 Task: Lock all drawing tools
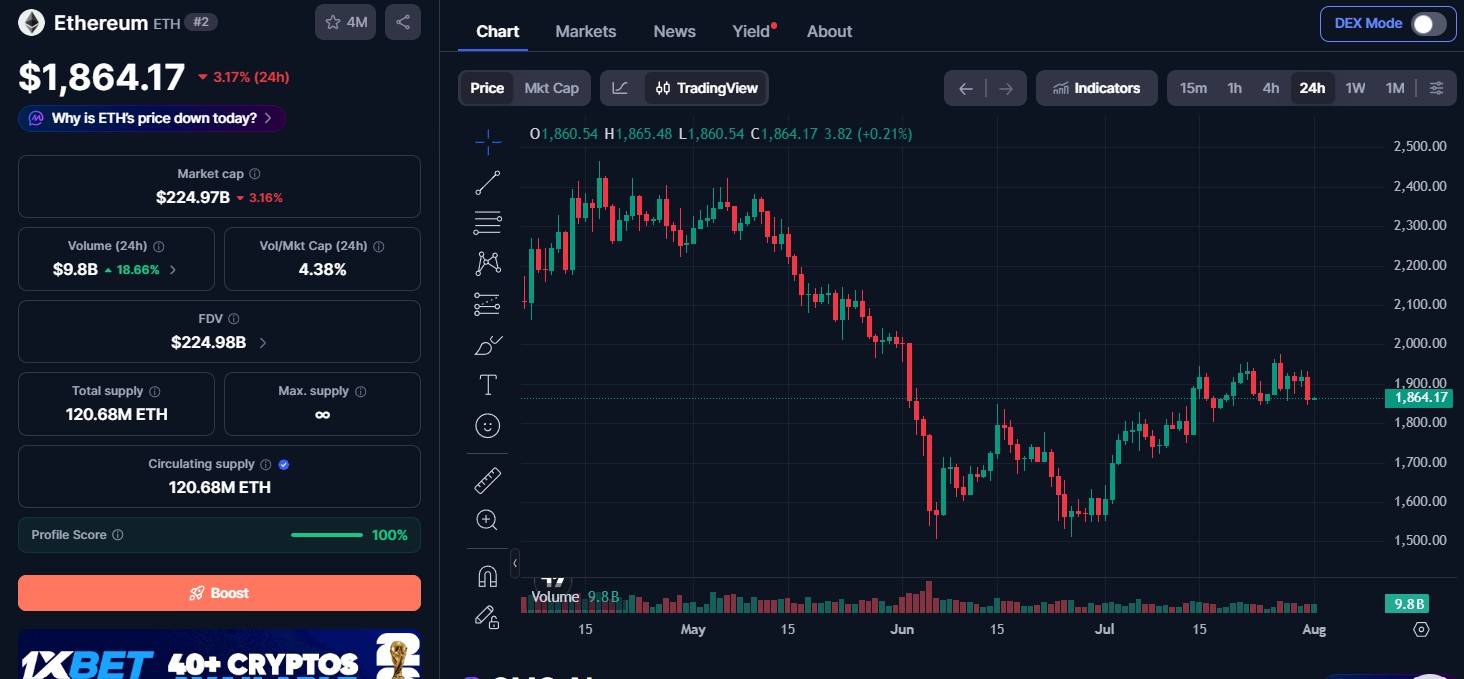tap(488, 617)
